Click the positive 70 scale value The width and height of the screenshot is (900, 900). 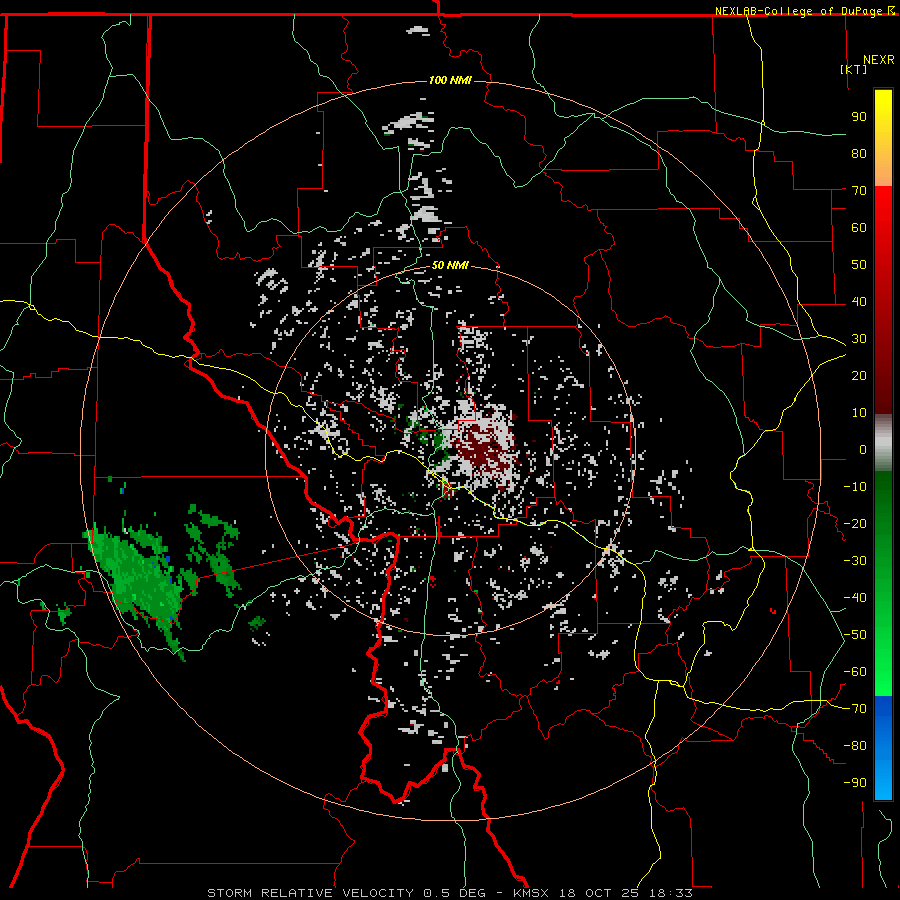(x=859, y=191)
